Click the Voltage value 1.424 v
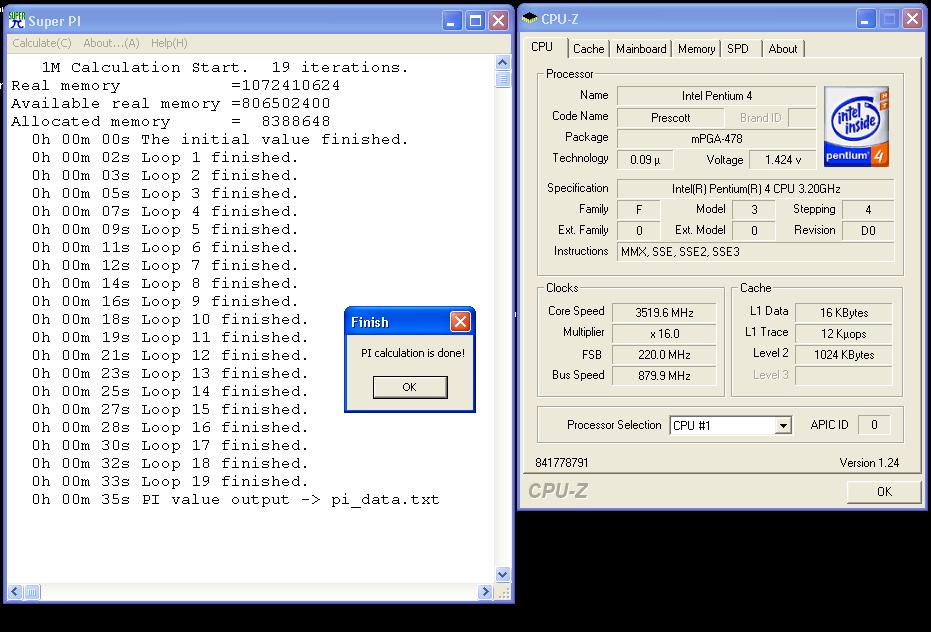 [x=783, y=160]
